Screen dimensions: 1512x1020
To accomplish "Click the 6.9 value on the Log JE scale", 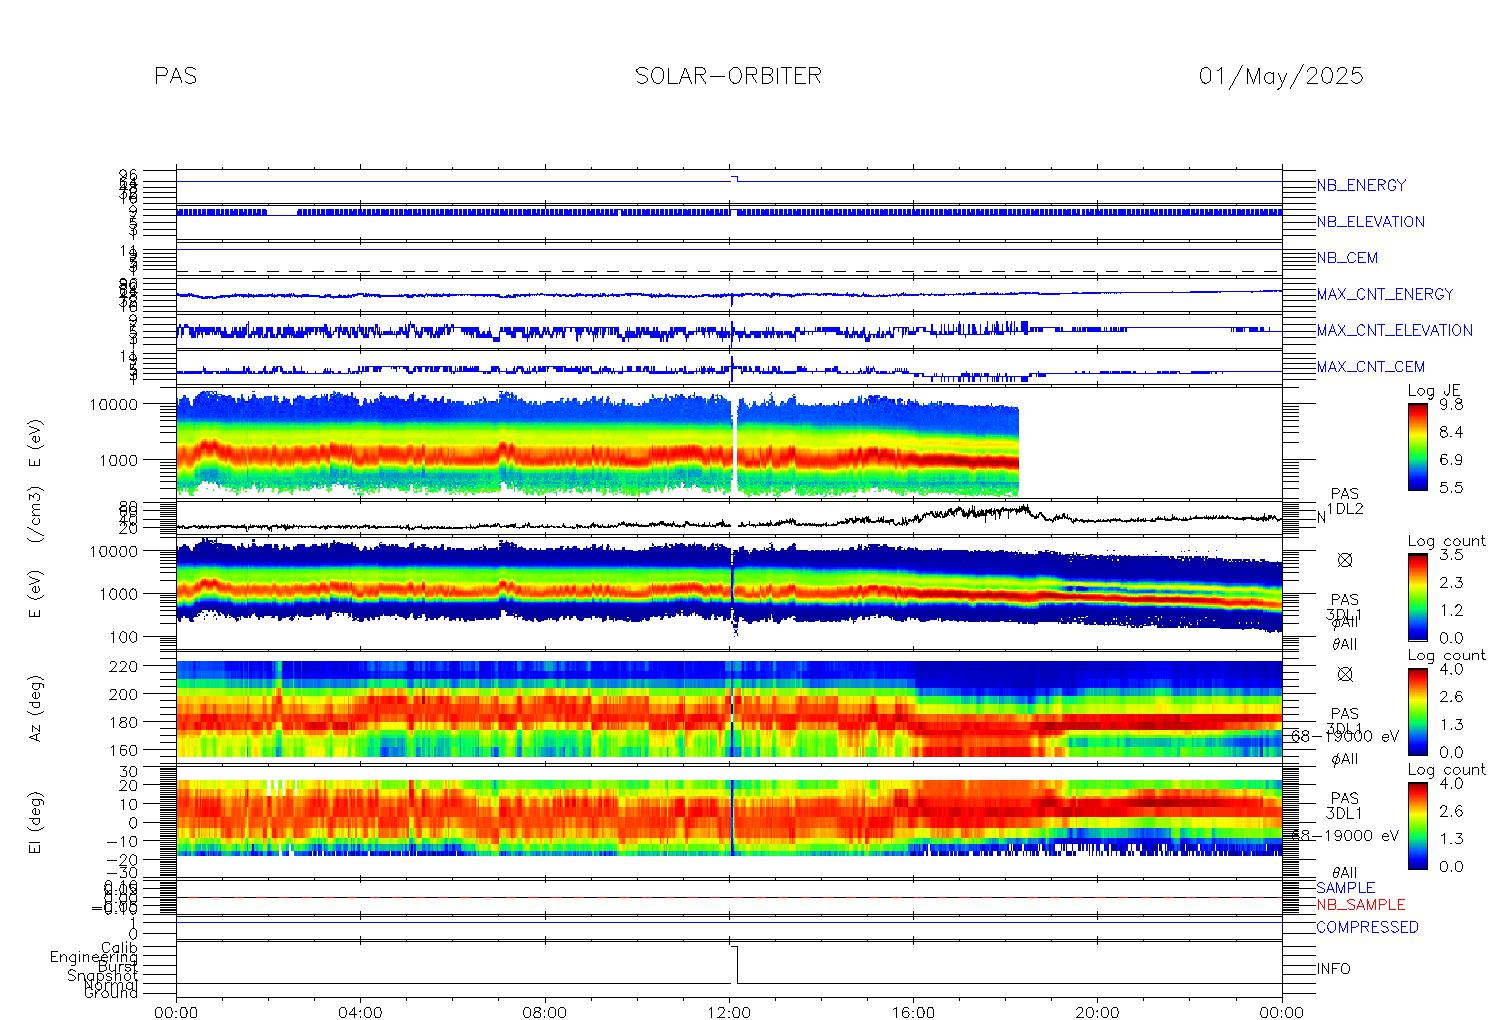I will tap(1451, 460).
